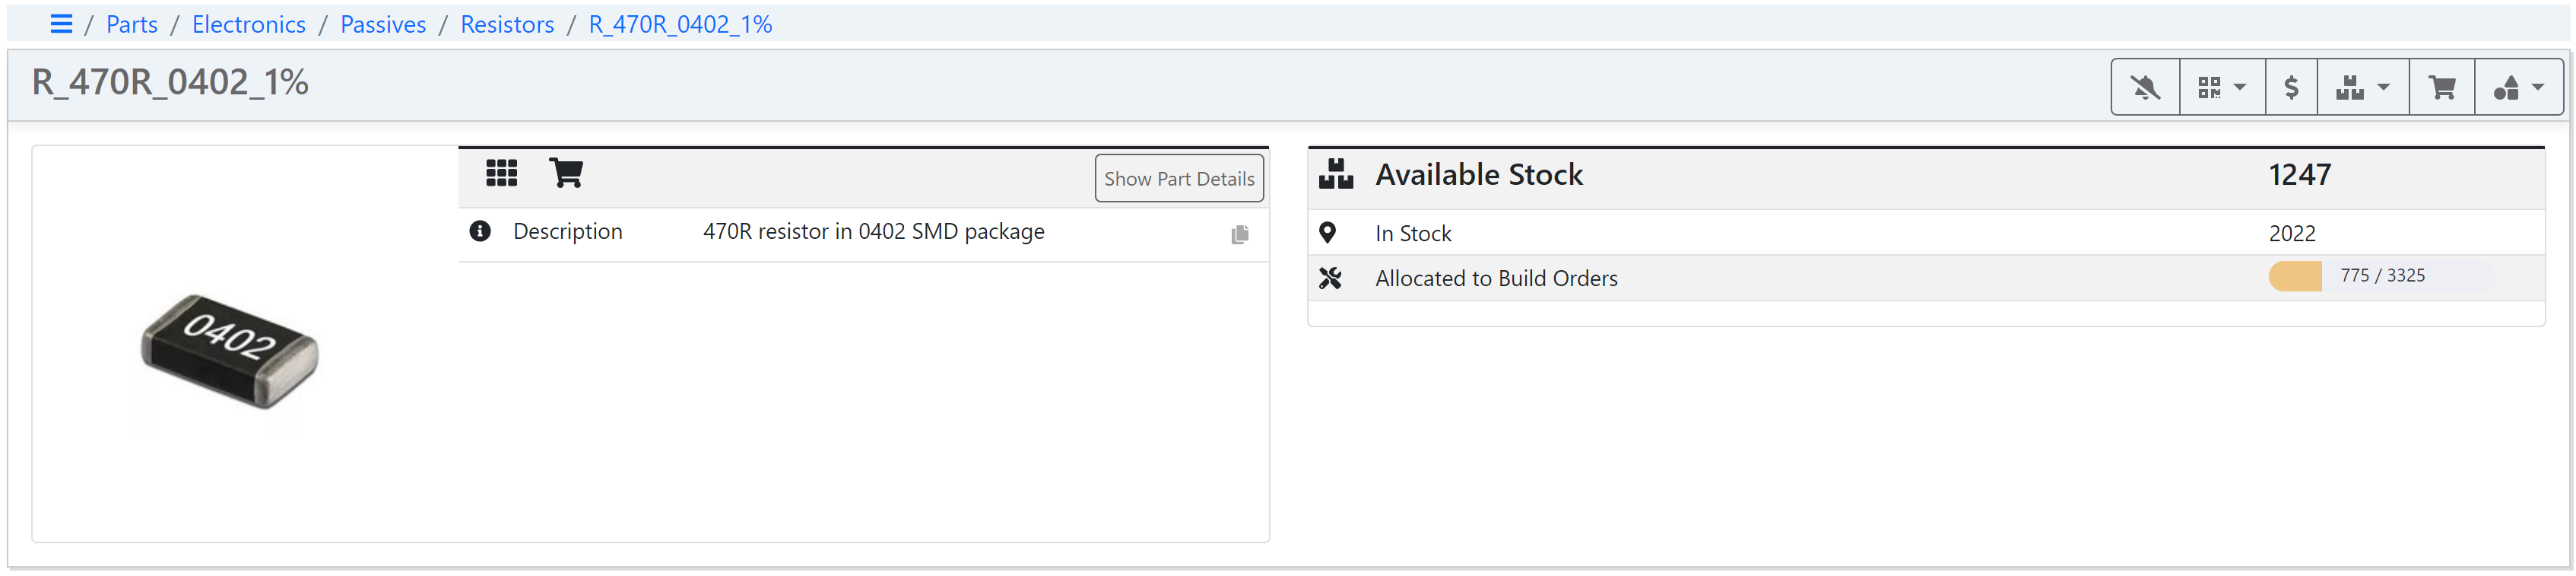2576x576 pixels.
Task: Click the dollar sign pricing icon
Action: 2290,88
